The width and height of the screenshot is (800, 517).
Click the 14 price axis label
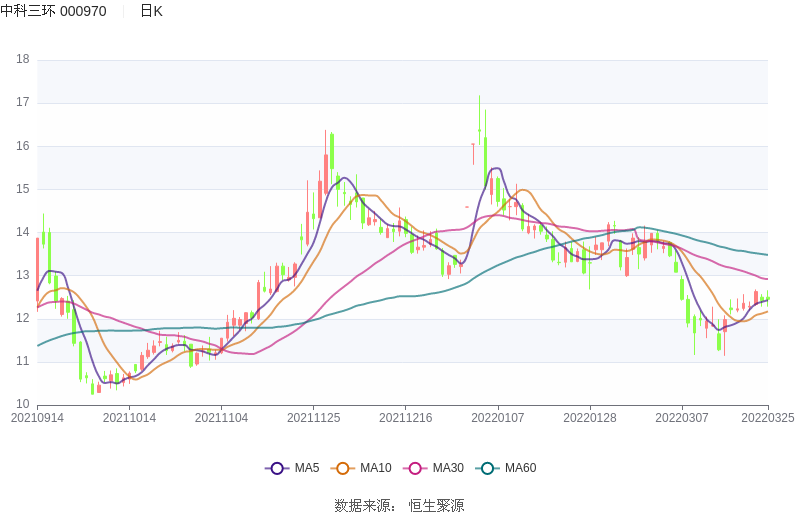click(22, 232)
